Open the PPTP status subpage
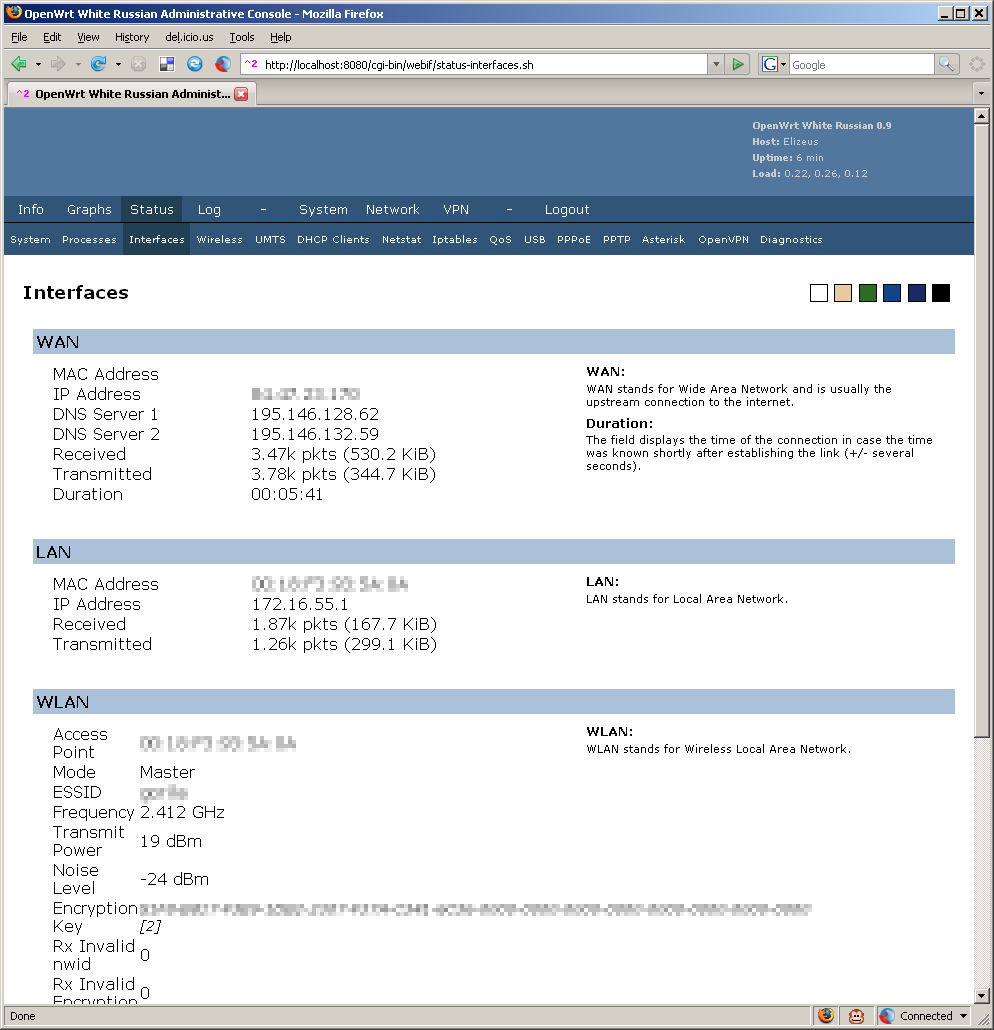994x1030 pixels. click(616, 240)
